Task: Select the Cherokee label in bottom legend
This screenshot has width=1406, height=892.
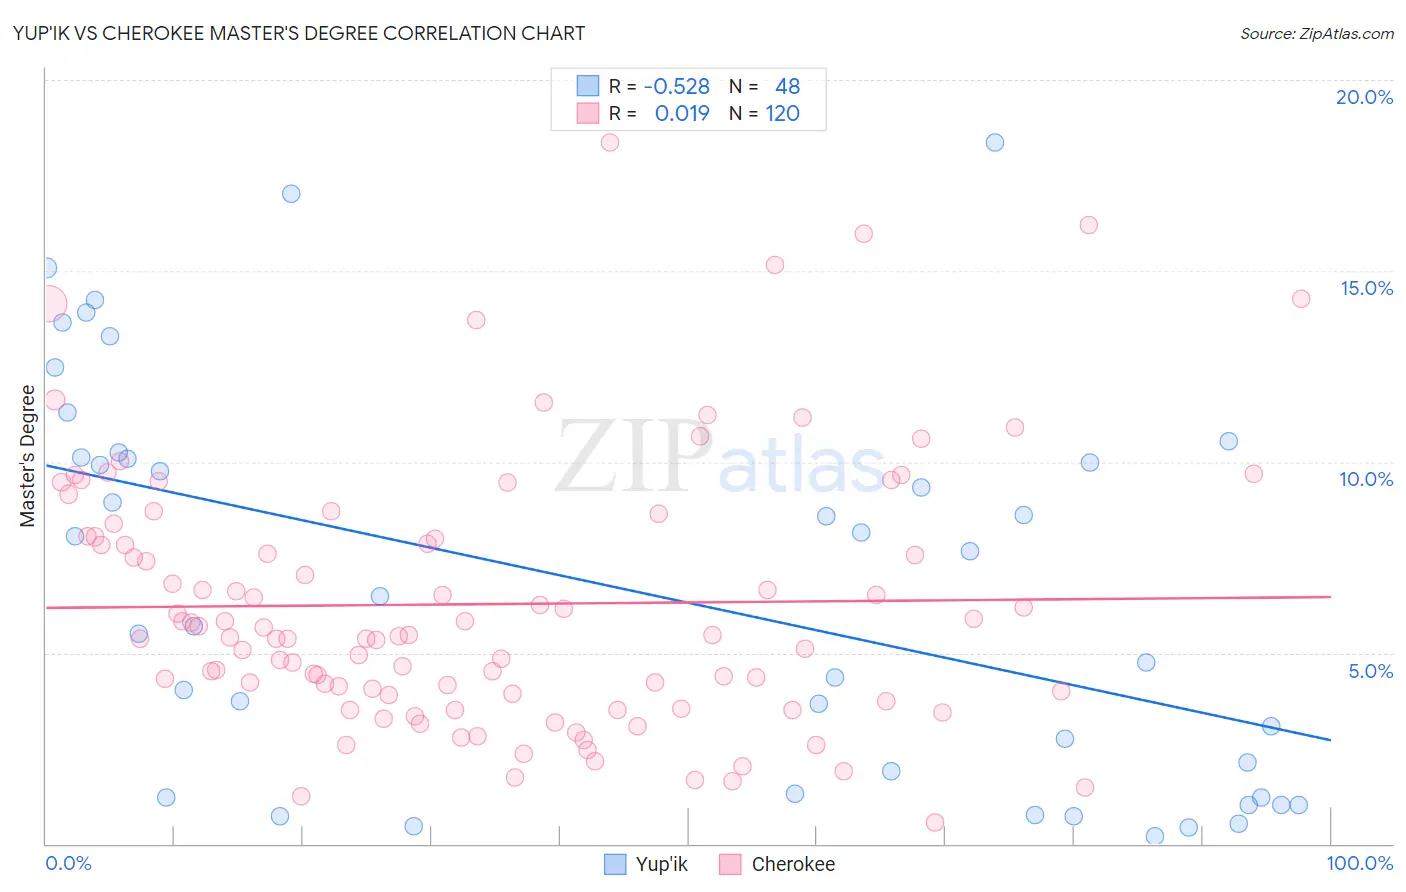Action: (793, 864)
